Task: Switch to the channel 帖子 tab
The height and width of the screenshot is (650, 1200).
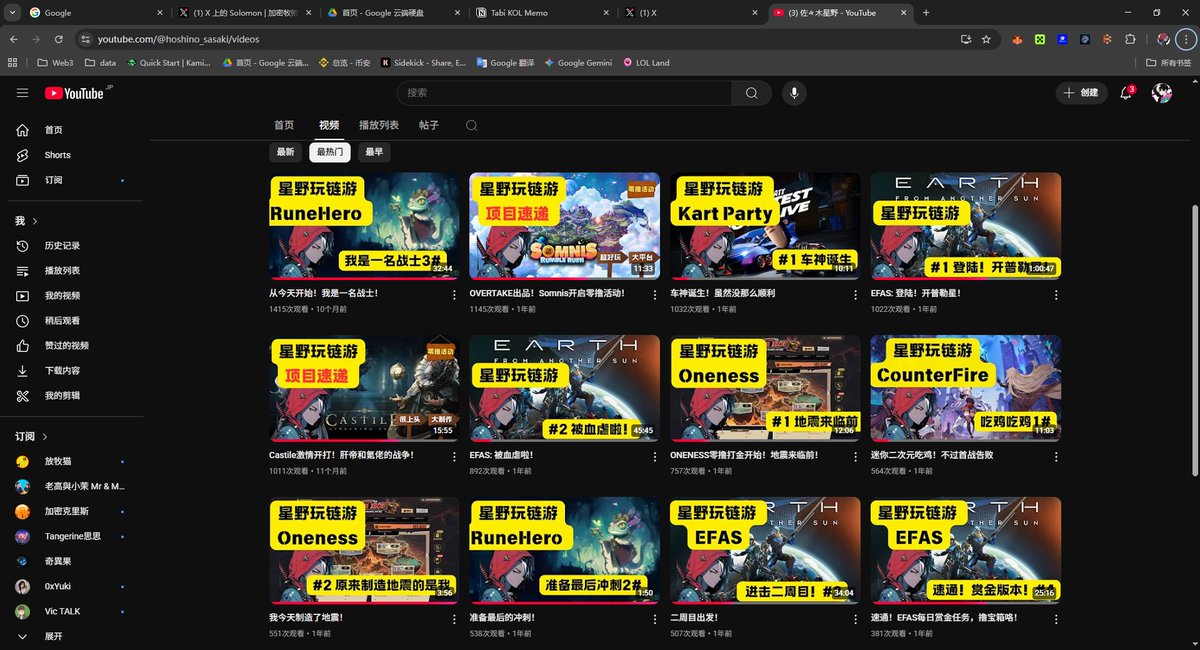Action: (429, 126)
